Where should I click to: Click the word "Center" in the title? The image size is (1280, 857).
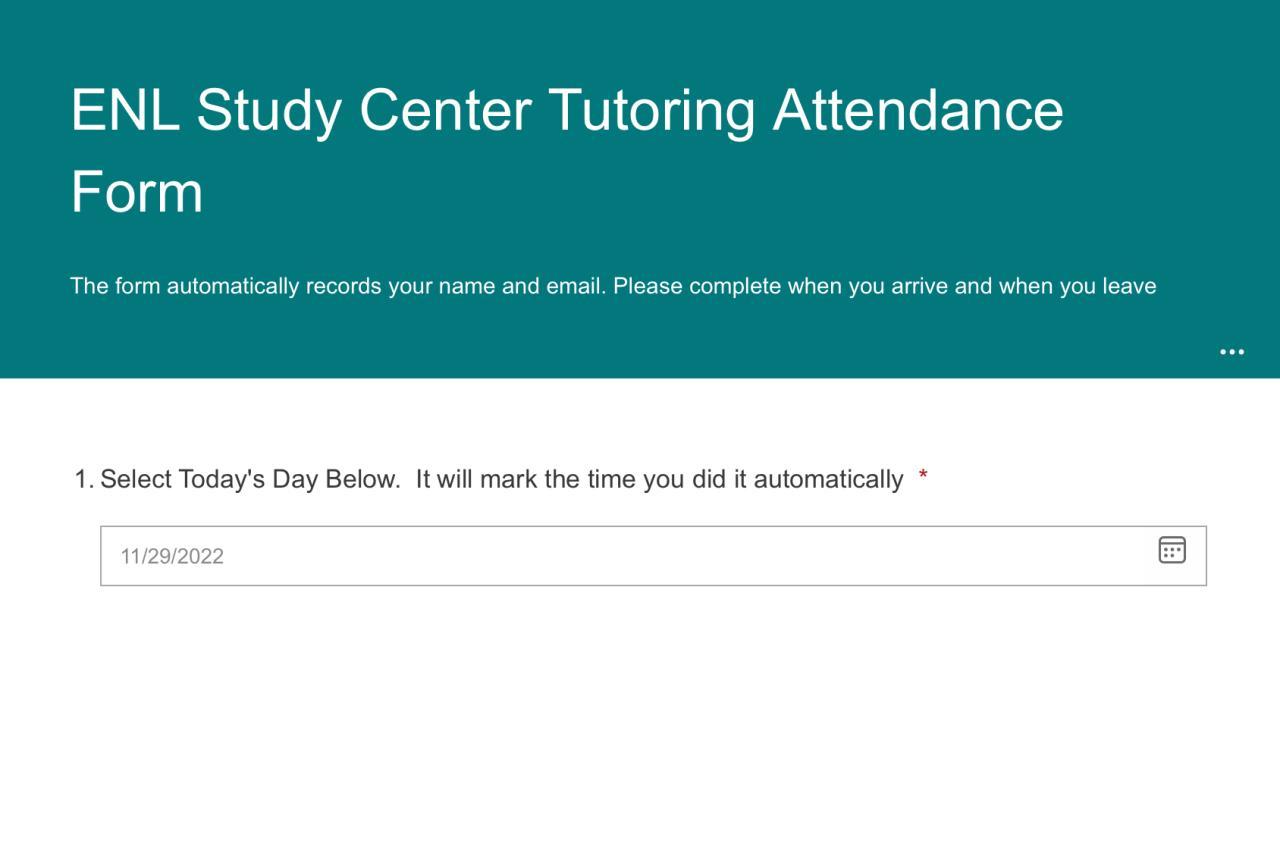click(x=445, y=110)
